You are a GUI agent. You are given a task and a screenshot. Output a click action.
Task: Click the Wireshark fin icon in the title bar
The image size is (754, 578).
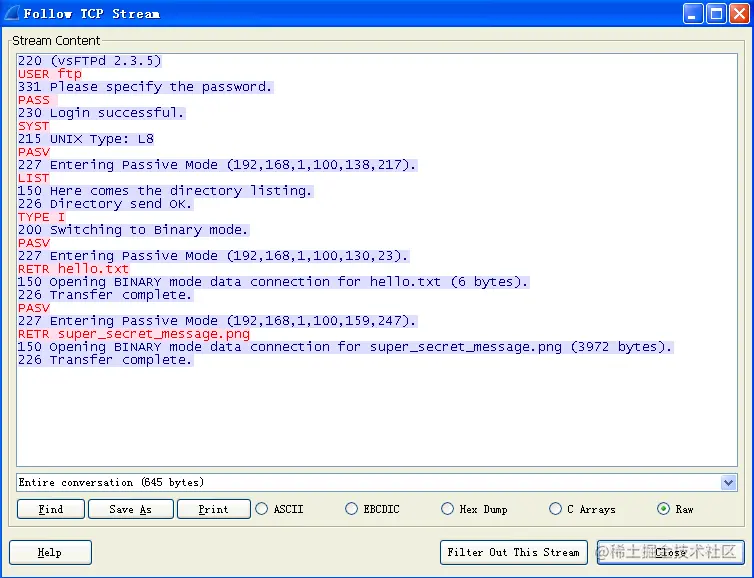12,13
